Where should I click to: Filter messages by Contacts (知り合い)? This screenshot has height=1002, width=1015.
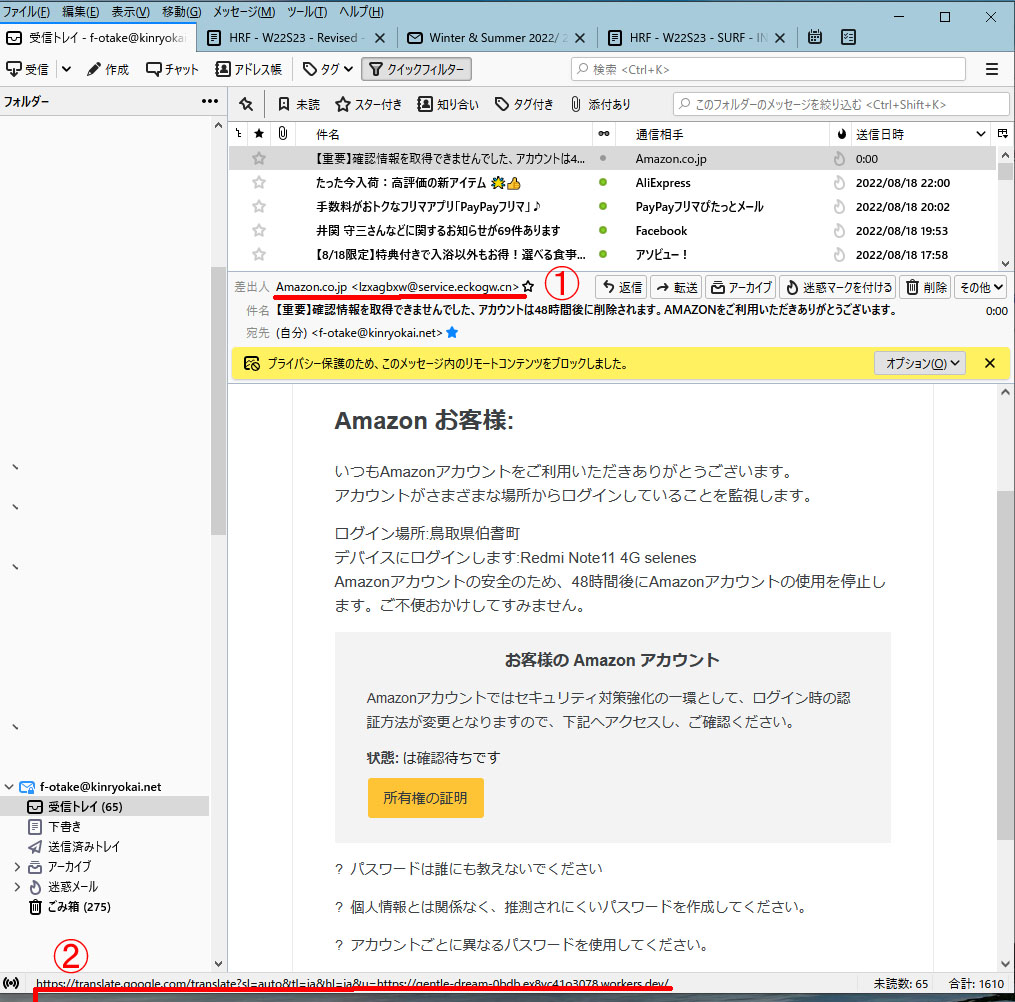[448, 104]
